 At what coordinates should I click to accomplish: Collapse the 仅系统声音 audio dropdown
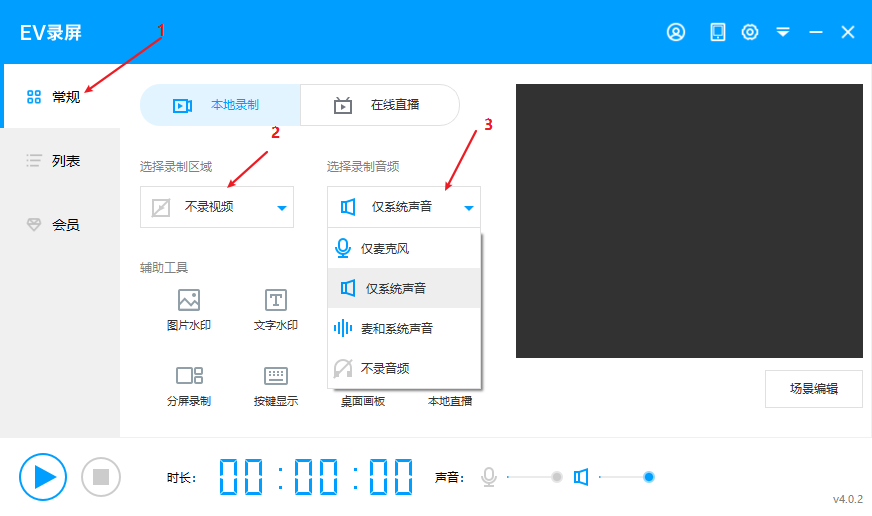[x=404, y=207]
